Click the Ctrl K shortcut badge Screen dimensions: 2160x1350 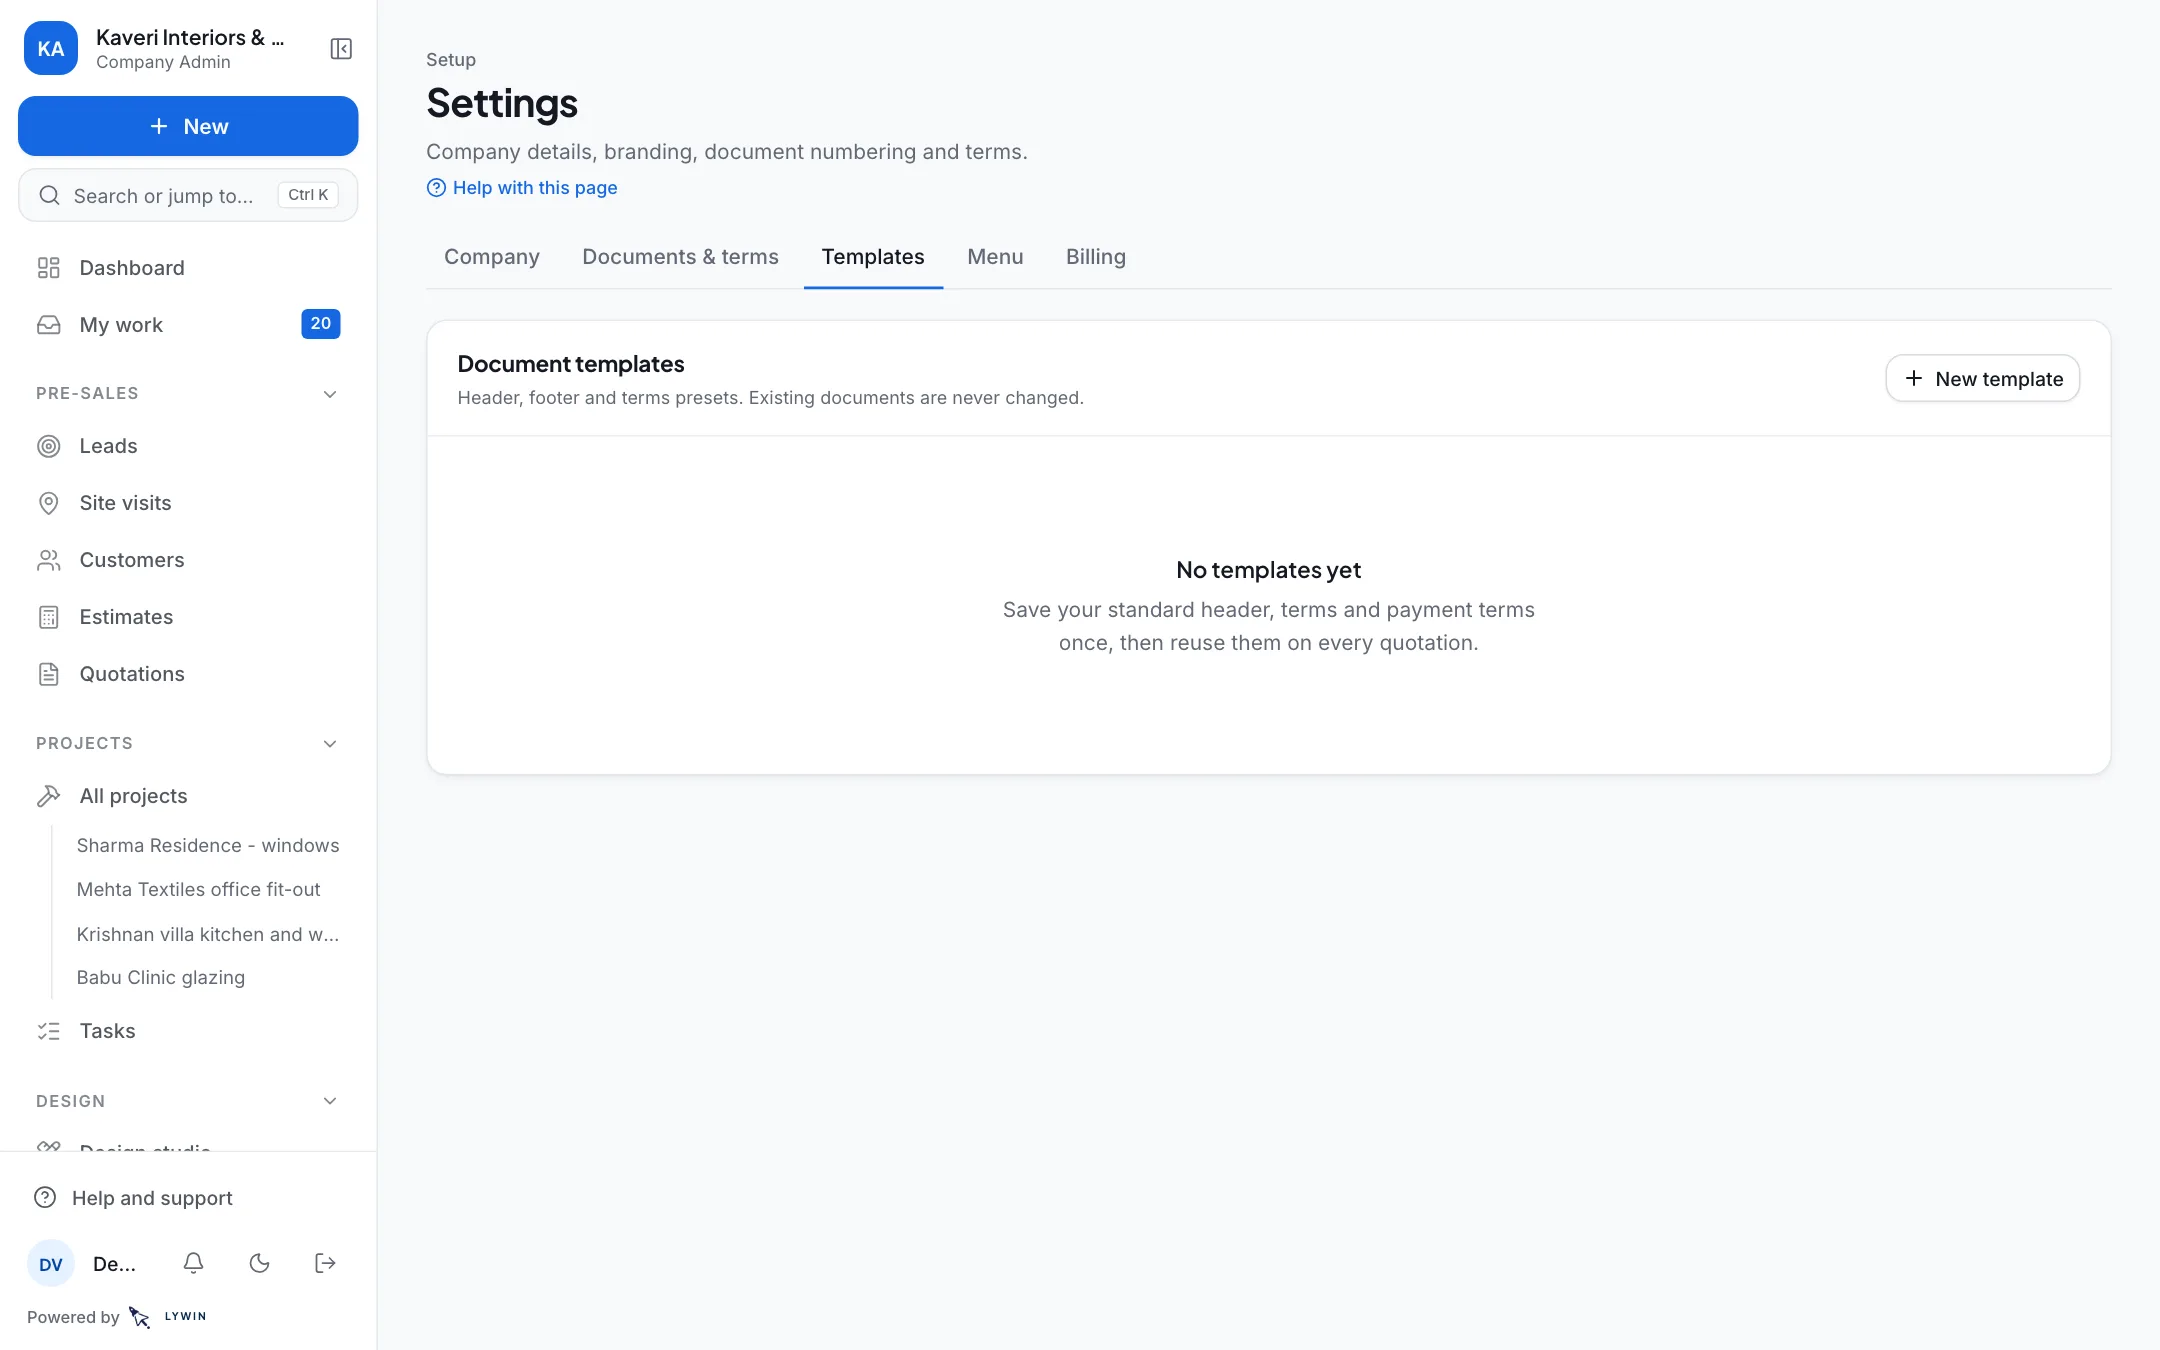click(308, 195)
